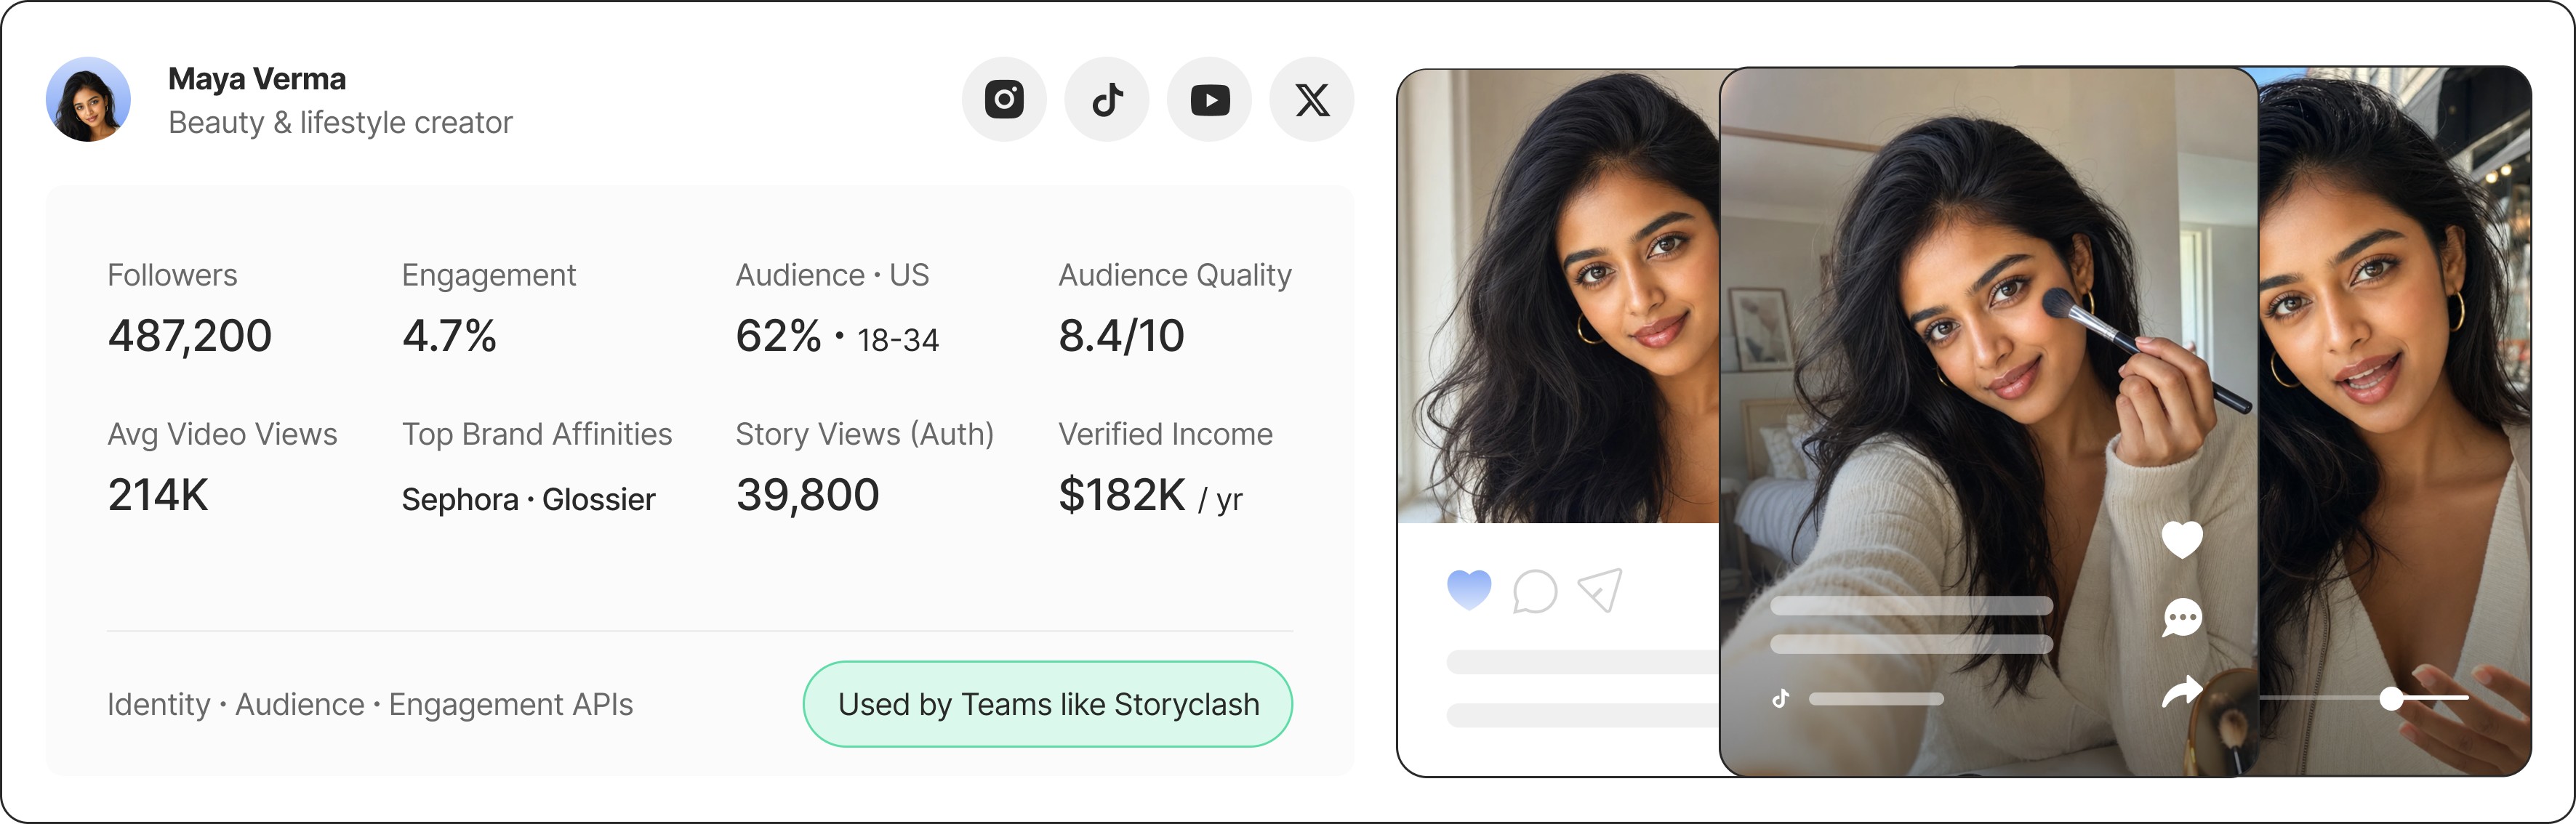The height and width of the screenshot is (824, 2576).
Task: Click the '39,800' story views value
Action: [x=808, y=495]
